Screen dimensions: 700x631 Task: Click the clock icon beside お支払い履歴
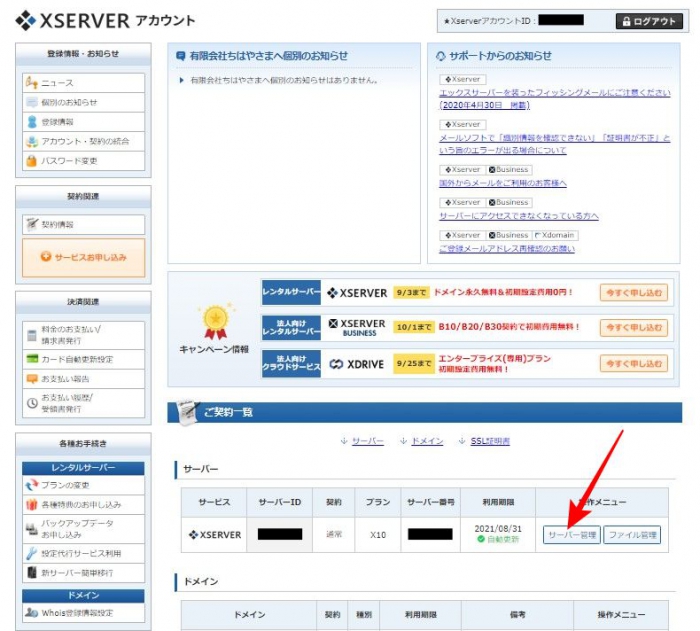pyautogui.click(x=32, y=403)
